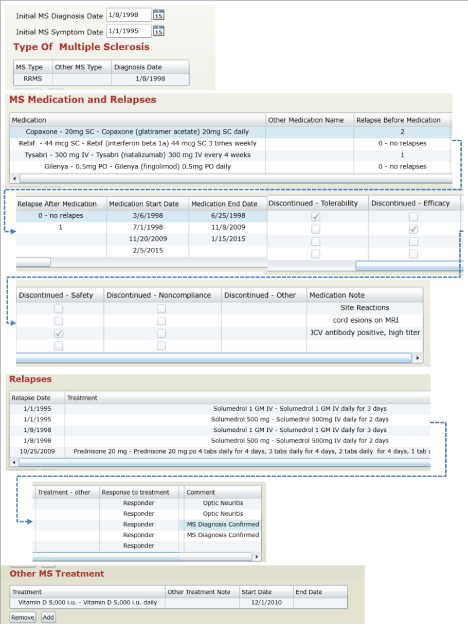The height and width of the screenshot is (624, 468).
Task: Check Discontinued - Tolerability for the 11/20/2009 row
Action: click(x=316, y=242)
